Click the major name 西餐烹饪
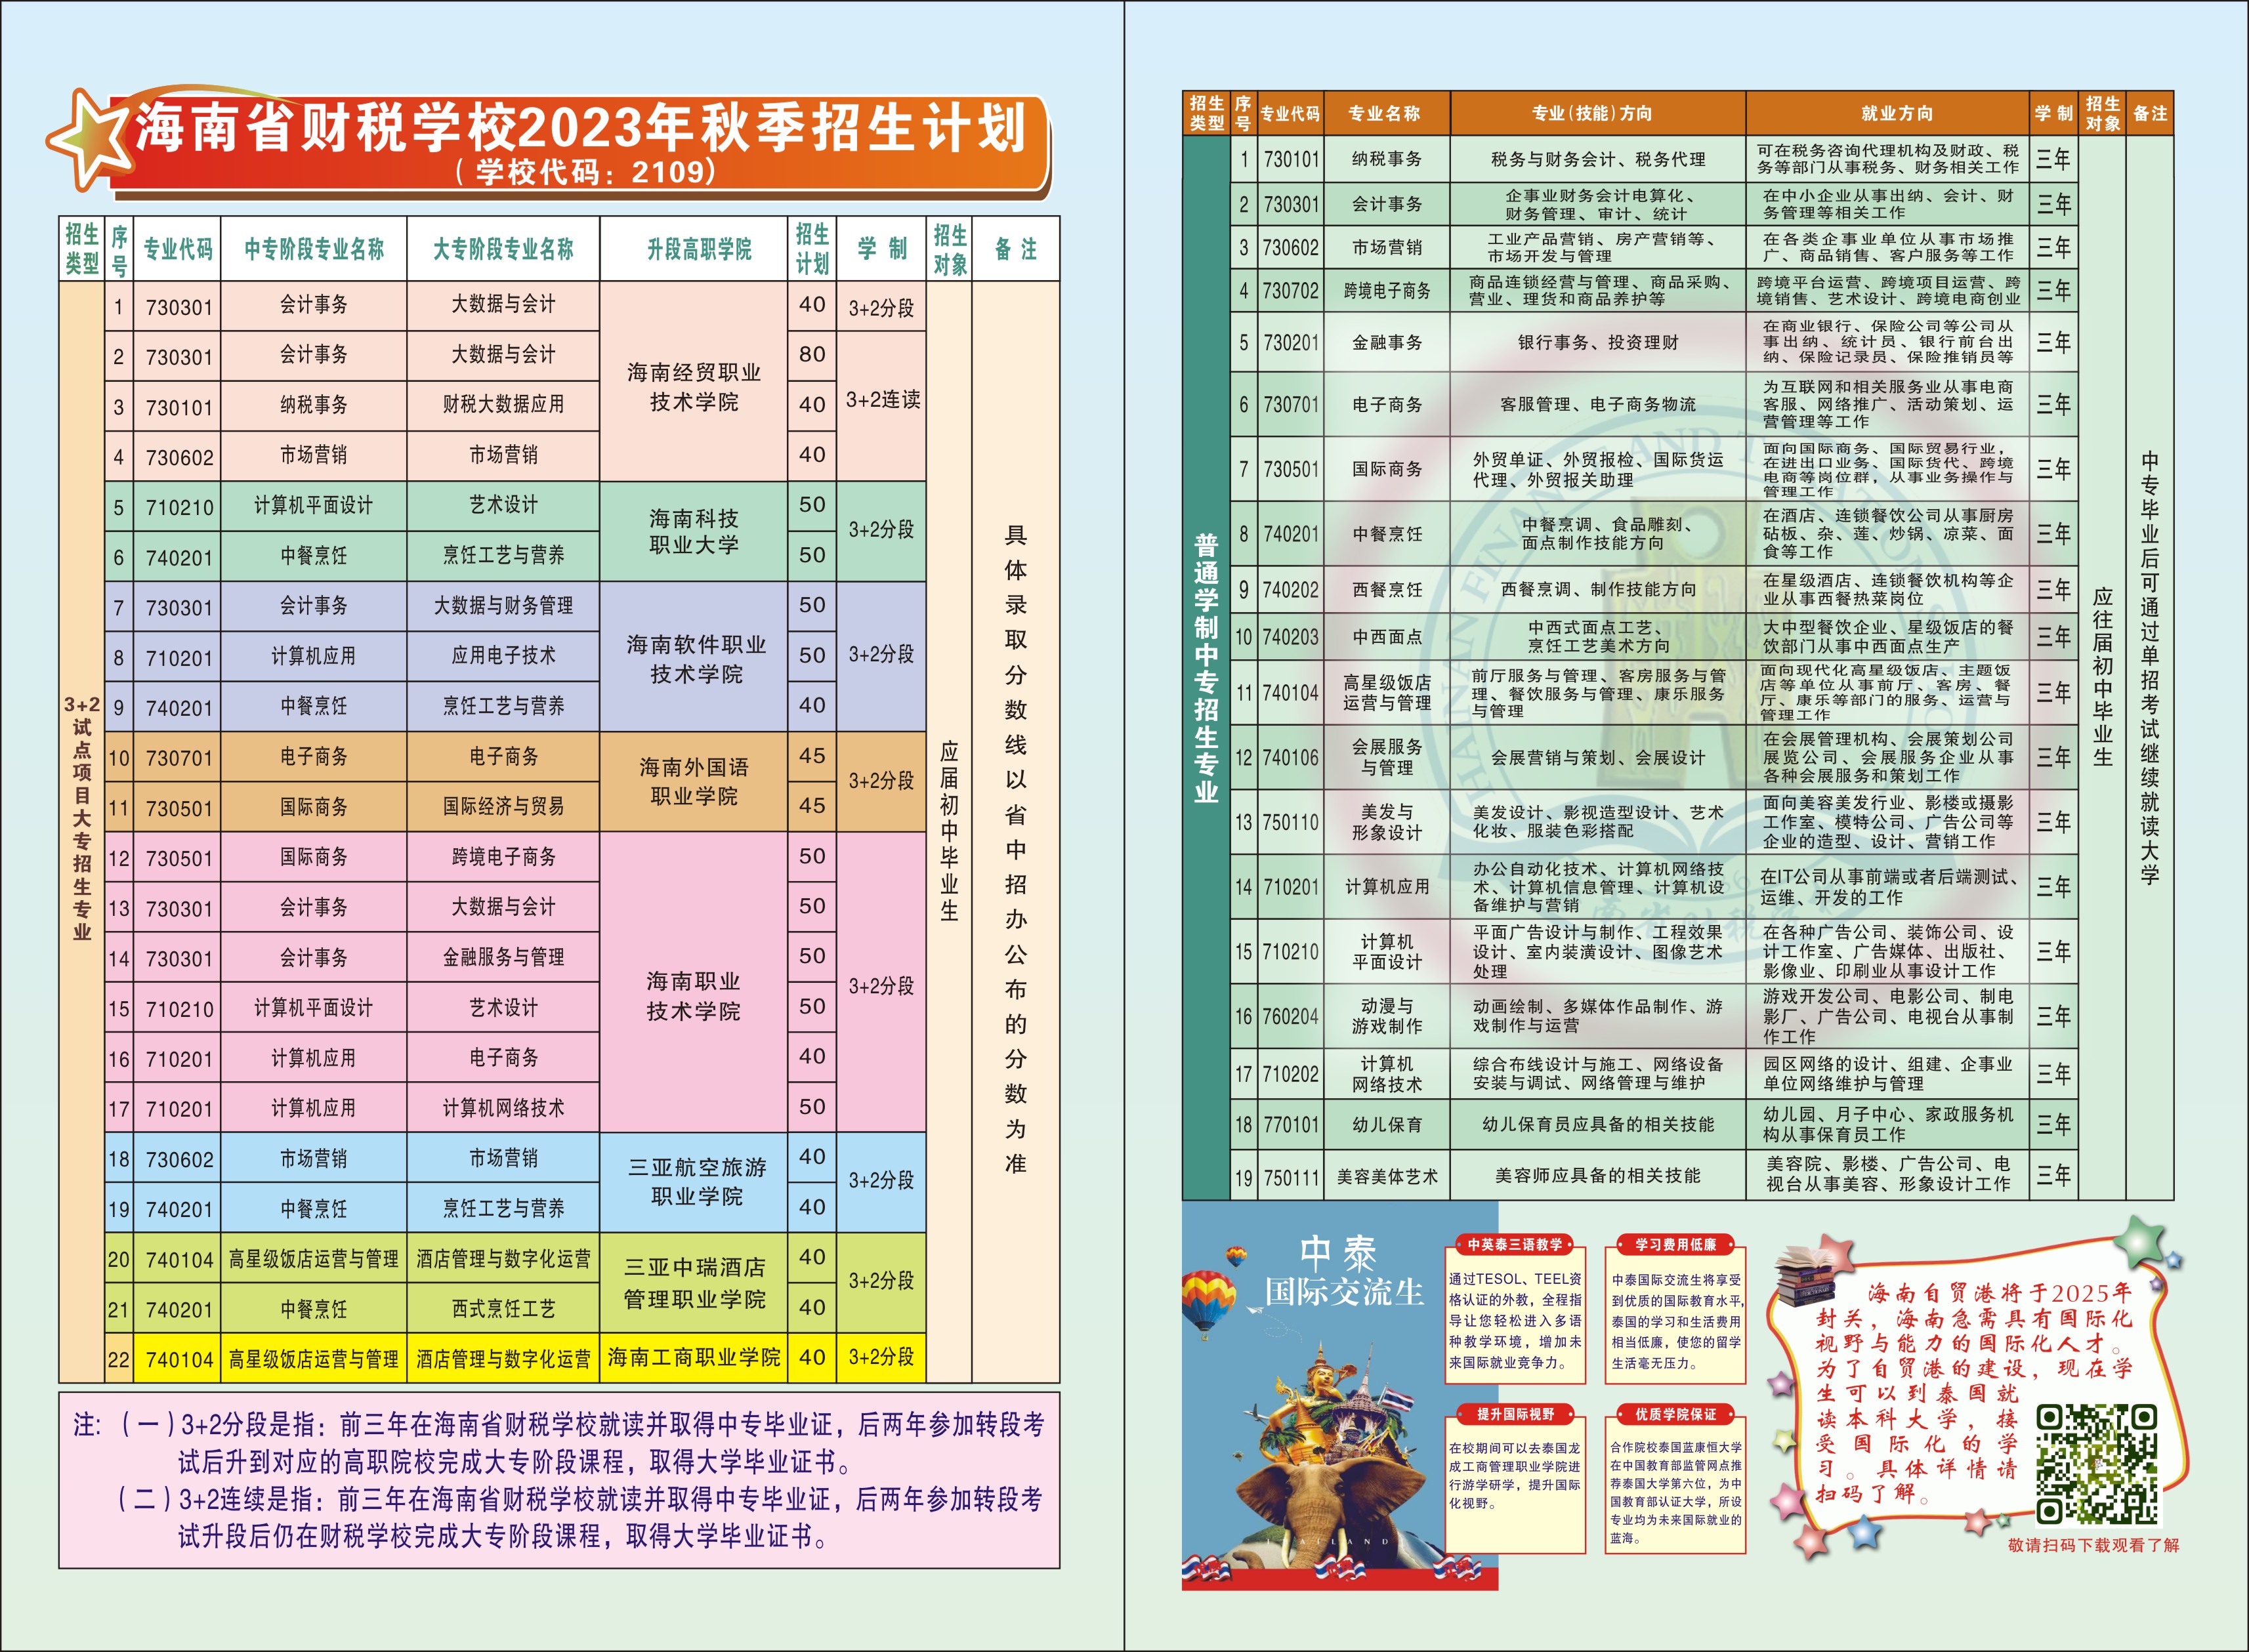This screenshot has width=2249, height=1652. click(x=1387, y=590)
